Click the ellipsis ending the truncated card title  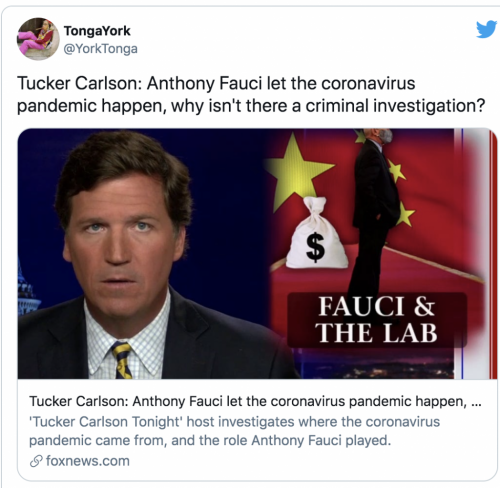[x=476, y=404]
